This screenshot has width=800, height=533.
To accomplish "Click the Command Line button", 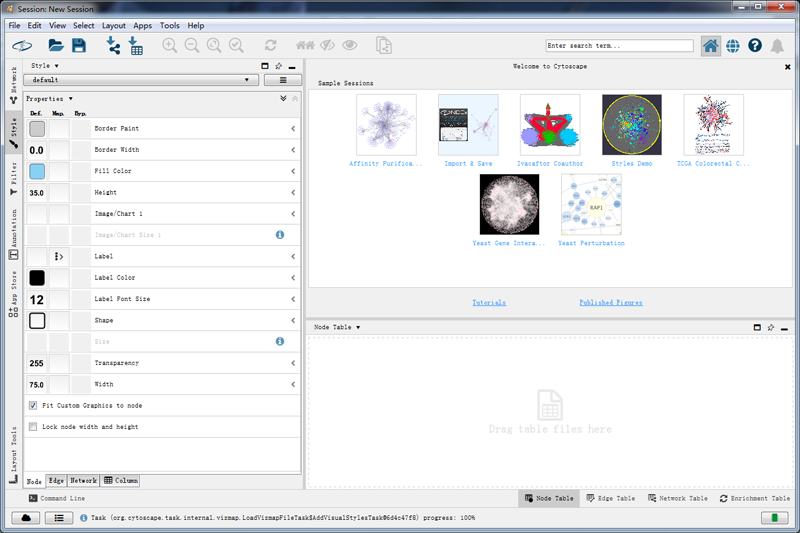I will pos(57,498).
